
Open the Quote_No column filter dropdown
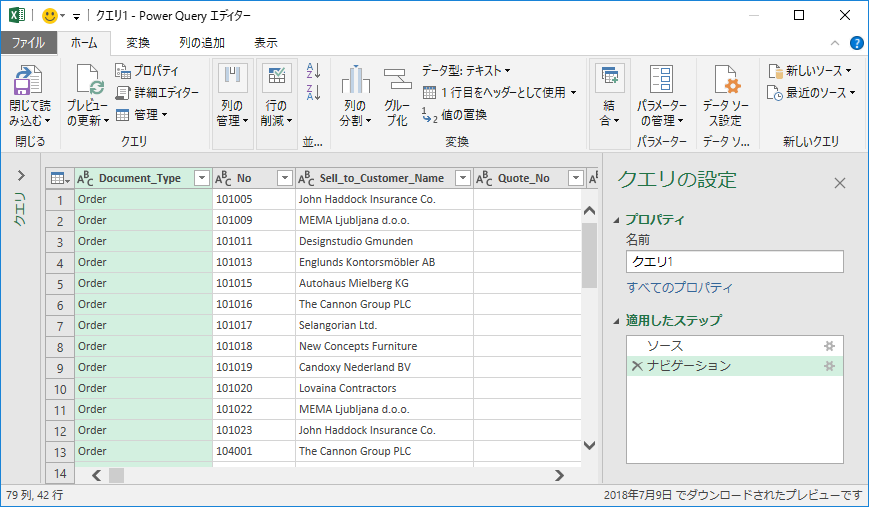click(x=576, y=178)
